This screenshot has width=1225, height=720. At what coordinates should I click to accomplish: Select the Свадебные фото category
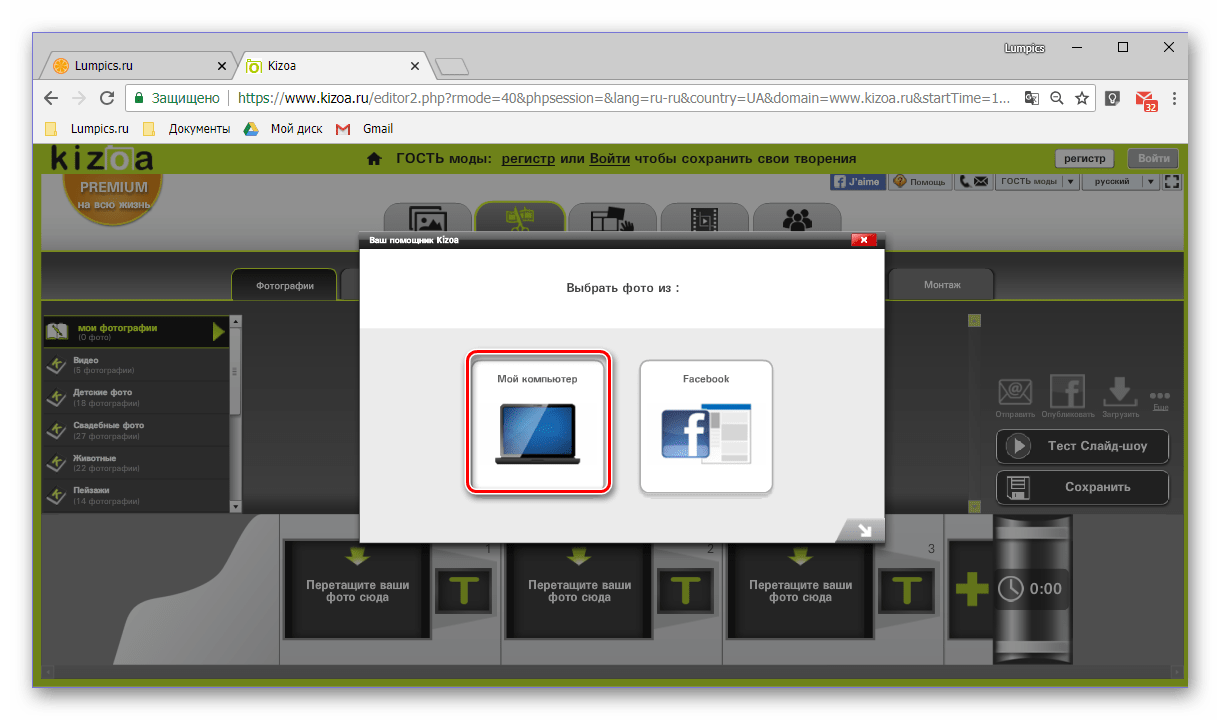(x=136, y=430)
